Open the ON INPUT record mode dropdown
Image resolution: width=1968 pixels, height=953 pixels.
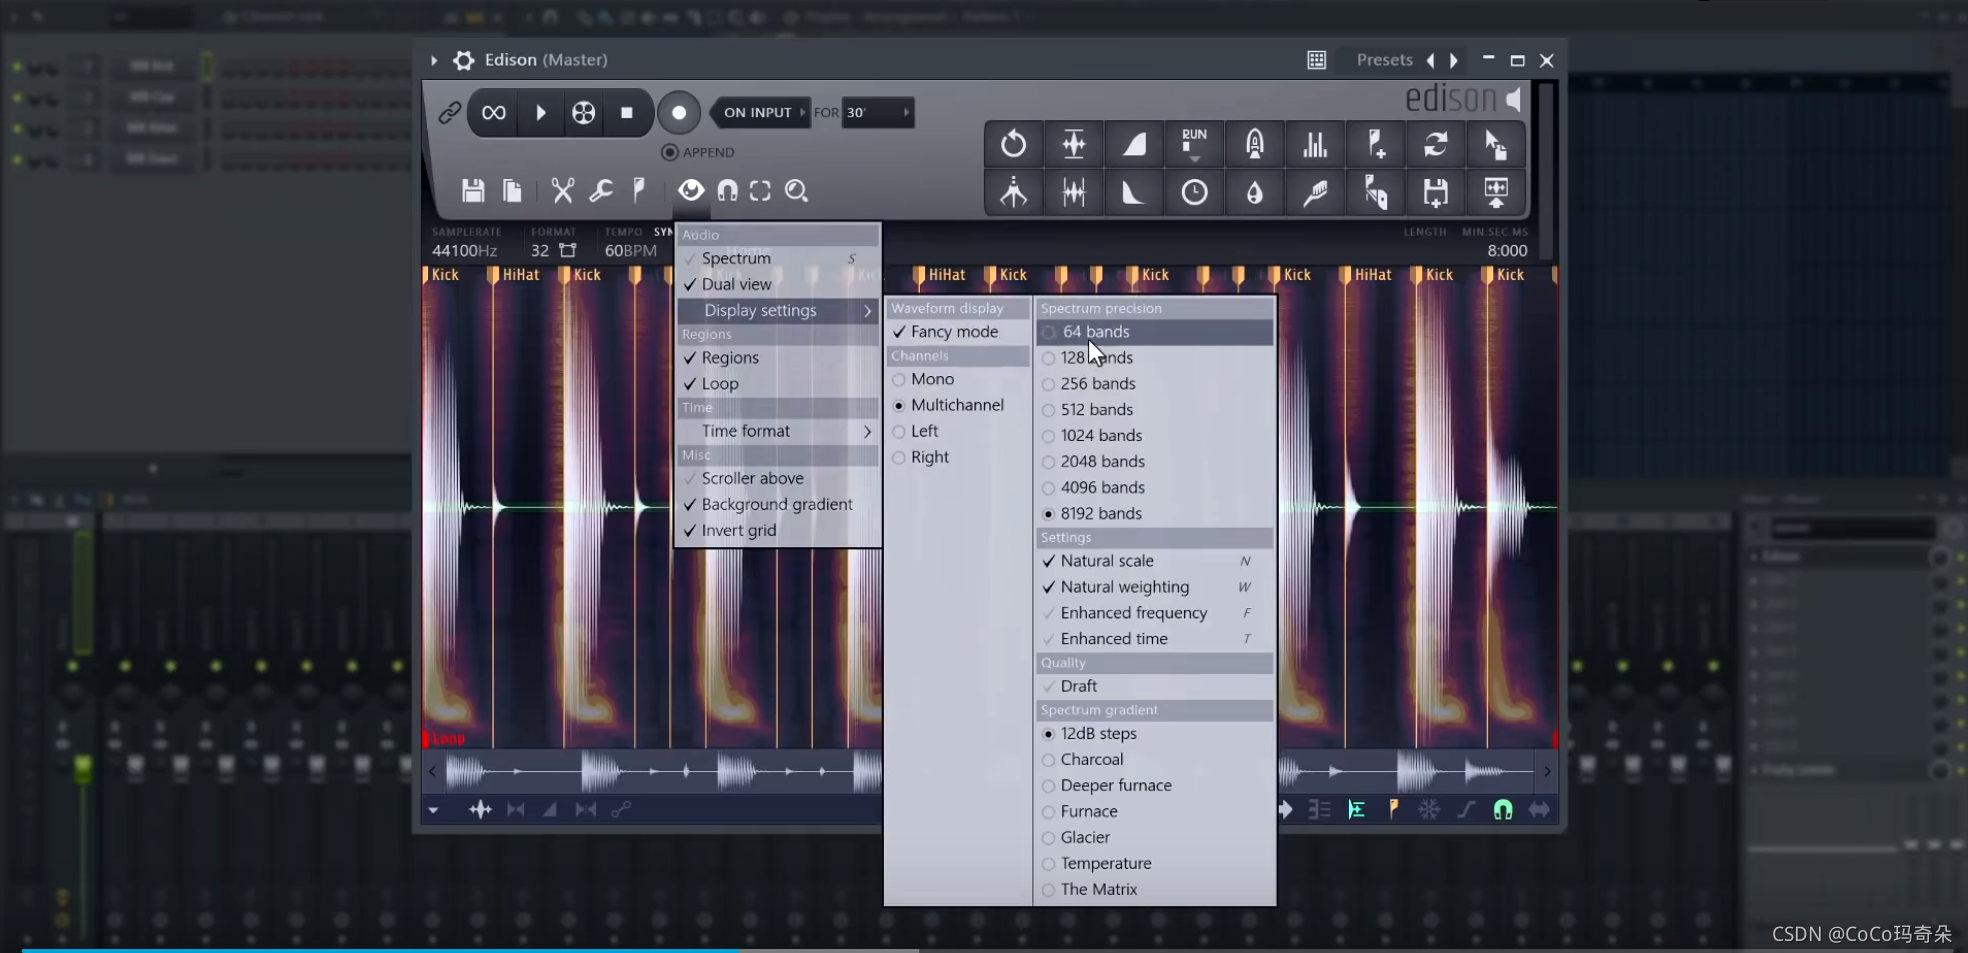tap(760, 112)
